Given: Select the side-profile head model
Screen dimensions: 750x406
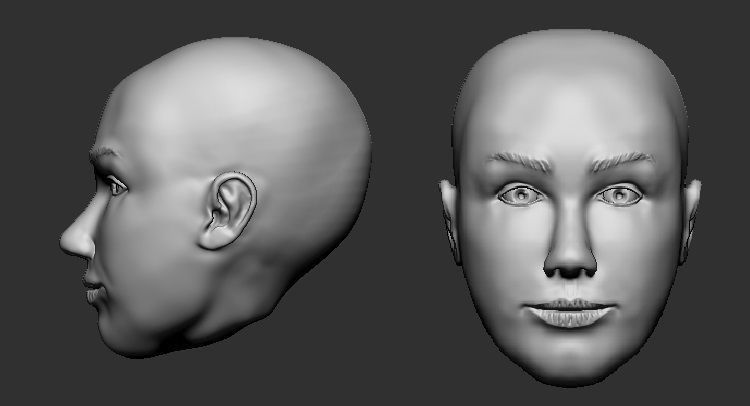Looking at the screenshot, I should tap(215, 197).
